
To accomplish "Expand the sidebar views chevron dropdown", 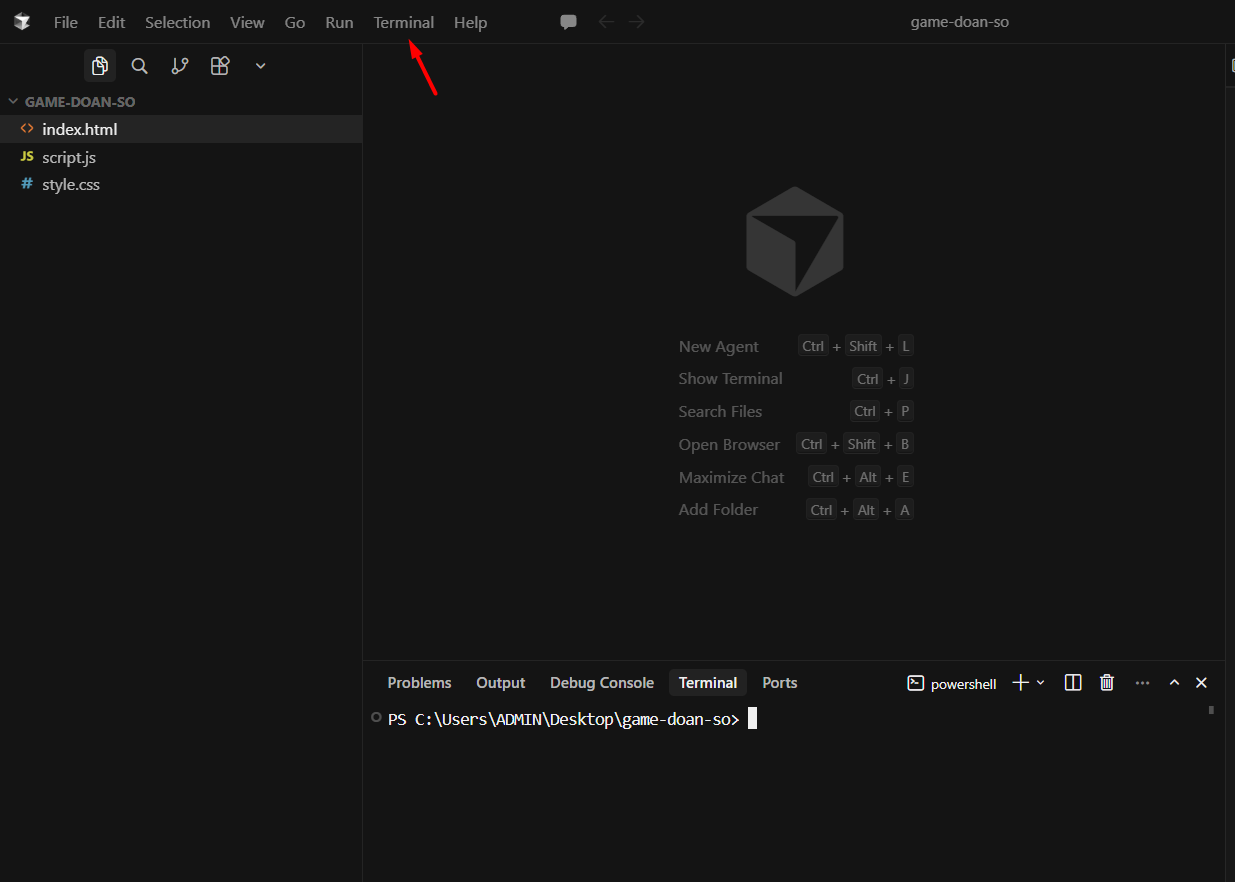I will tap(260, 66).
